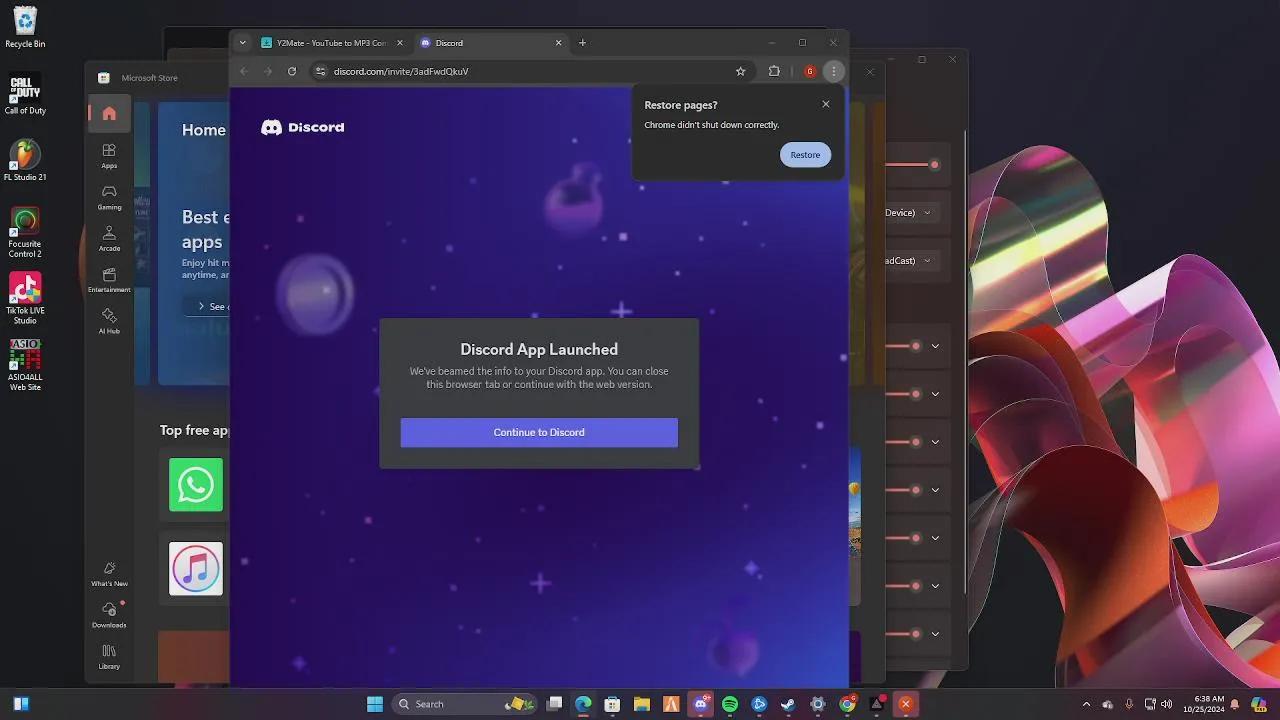Click Restore in Restore pages popup

805,155
